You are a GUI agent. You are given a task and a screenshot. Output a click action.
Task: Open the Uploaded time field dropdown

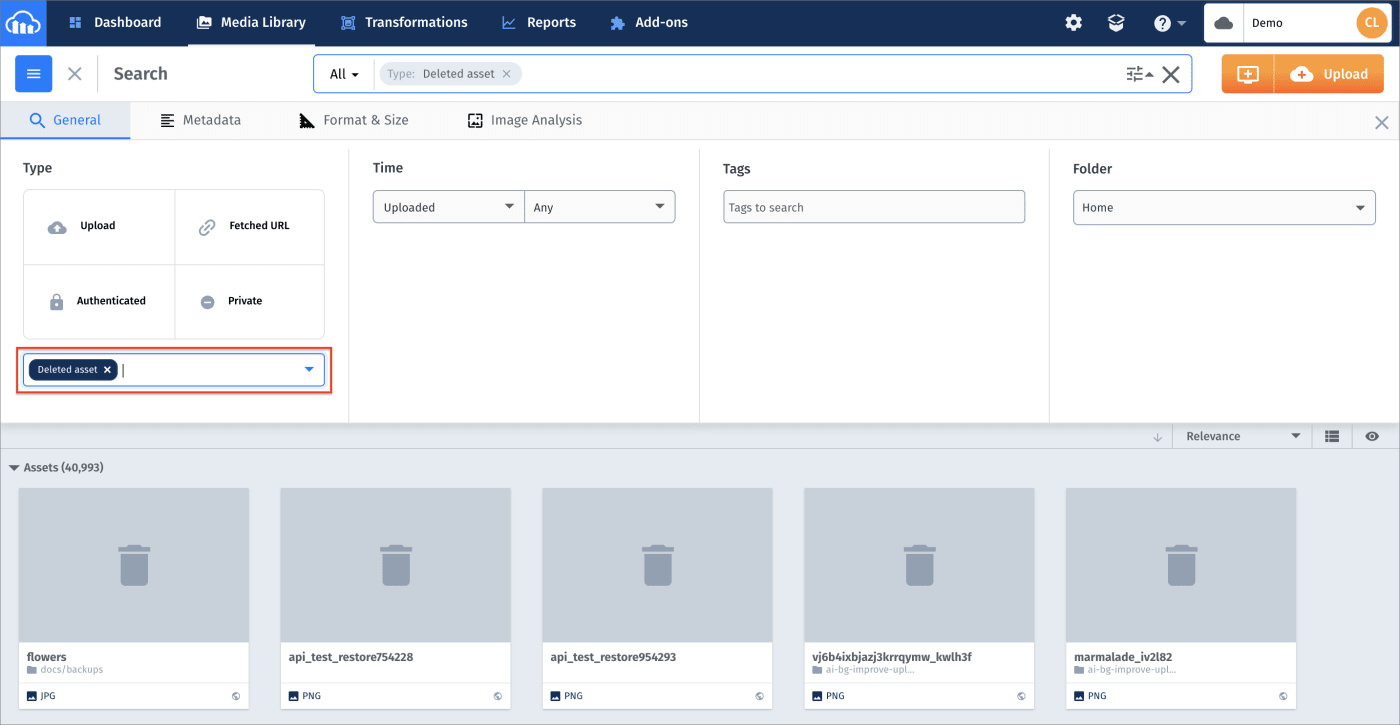click(x=449, y=207)
